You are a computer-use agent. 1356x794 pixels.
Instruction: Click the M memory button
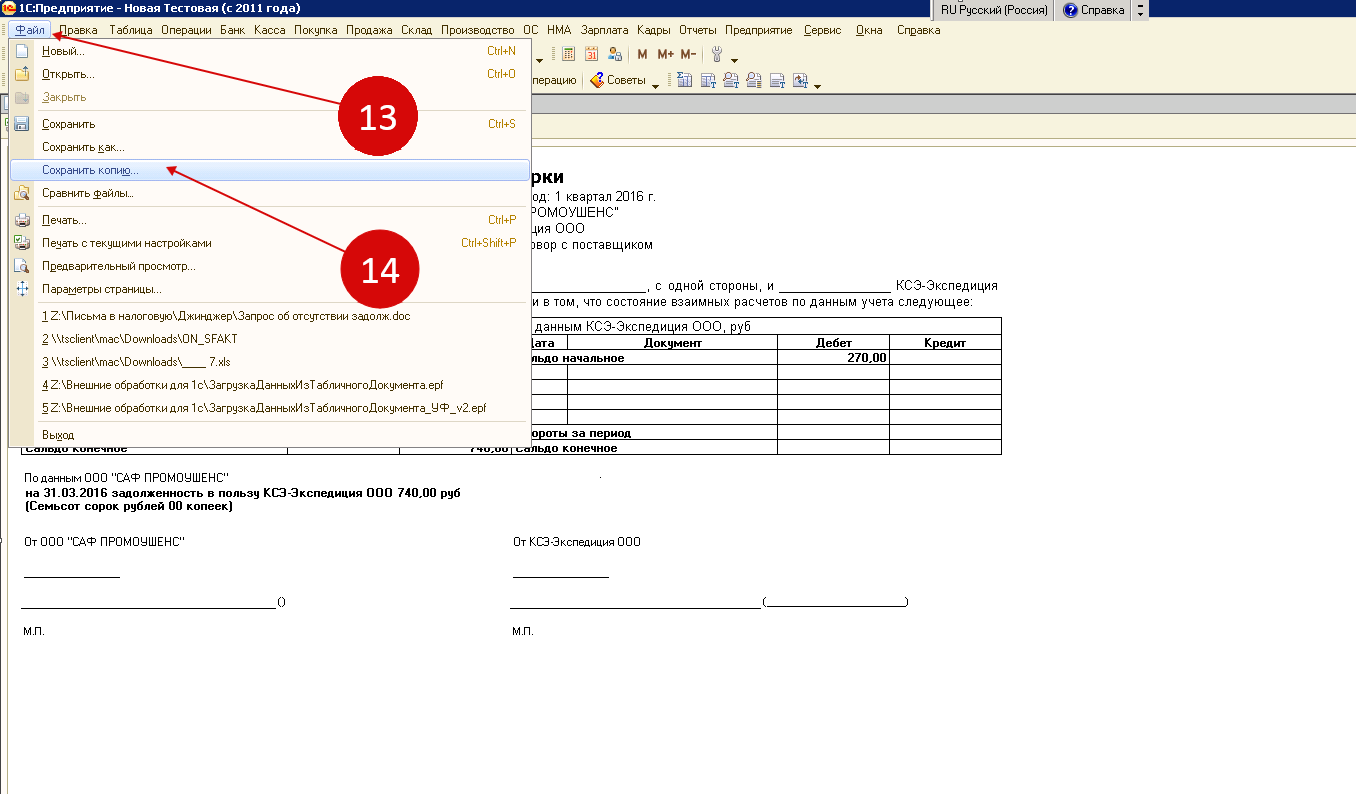642,54
